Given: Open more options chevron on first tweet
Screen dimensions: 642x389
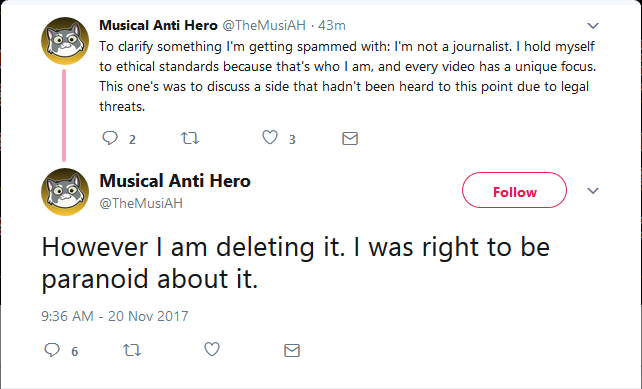Looking at the screenshot, I should [x=593, y=26].
